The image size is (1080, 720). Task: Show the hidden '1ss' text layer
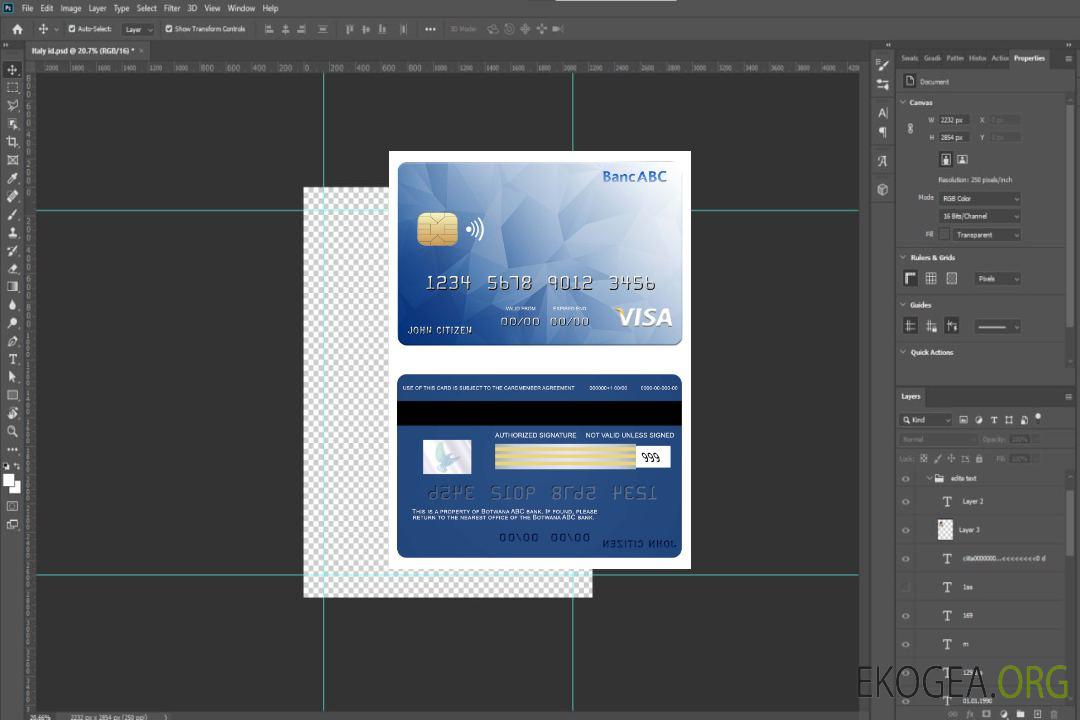coord(906,587)
